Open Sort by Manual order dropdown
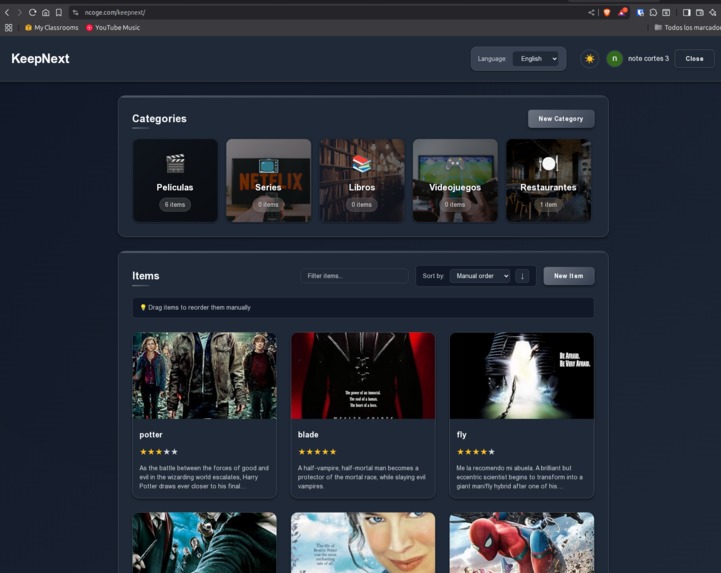Image resolution: width=721 pixels, height=573 pixels. 480,276
